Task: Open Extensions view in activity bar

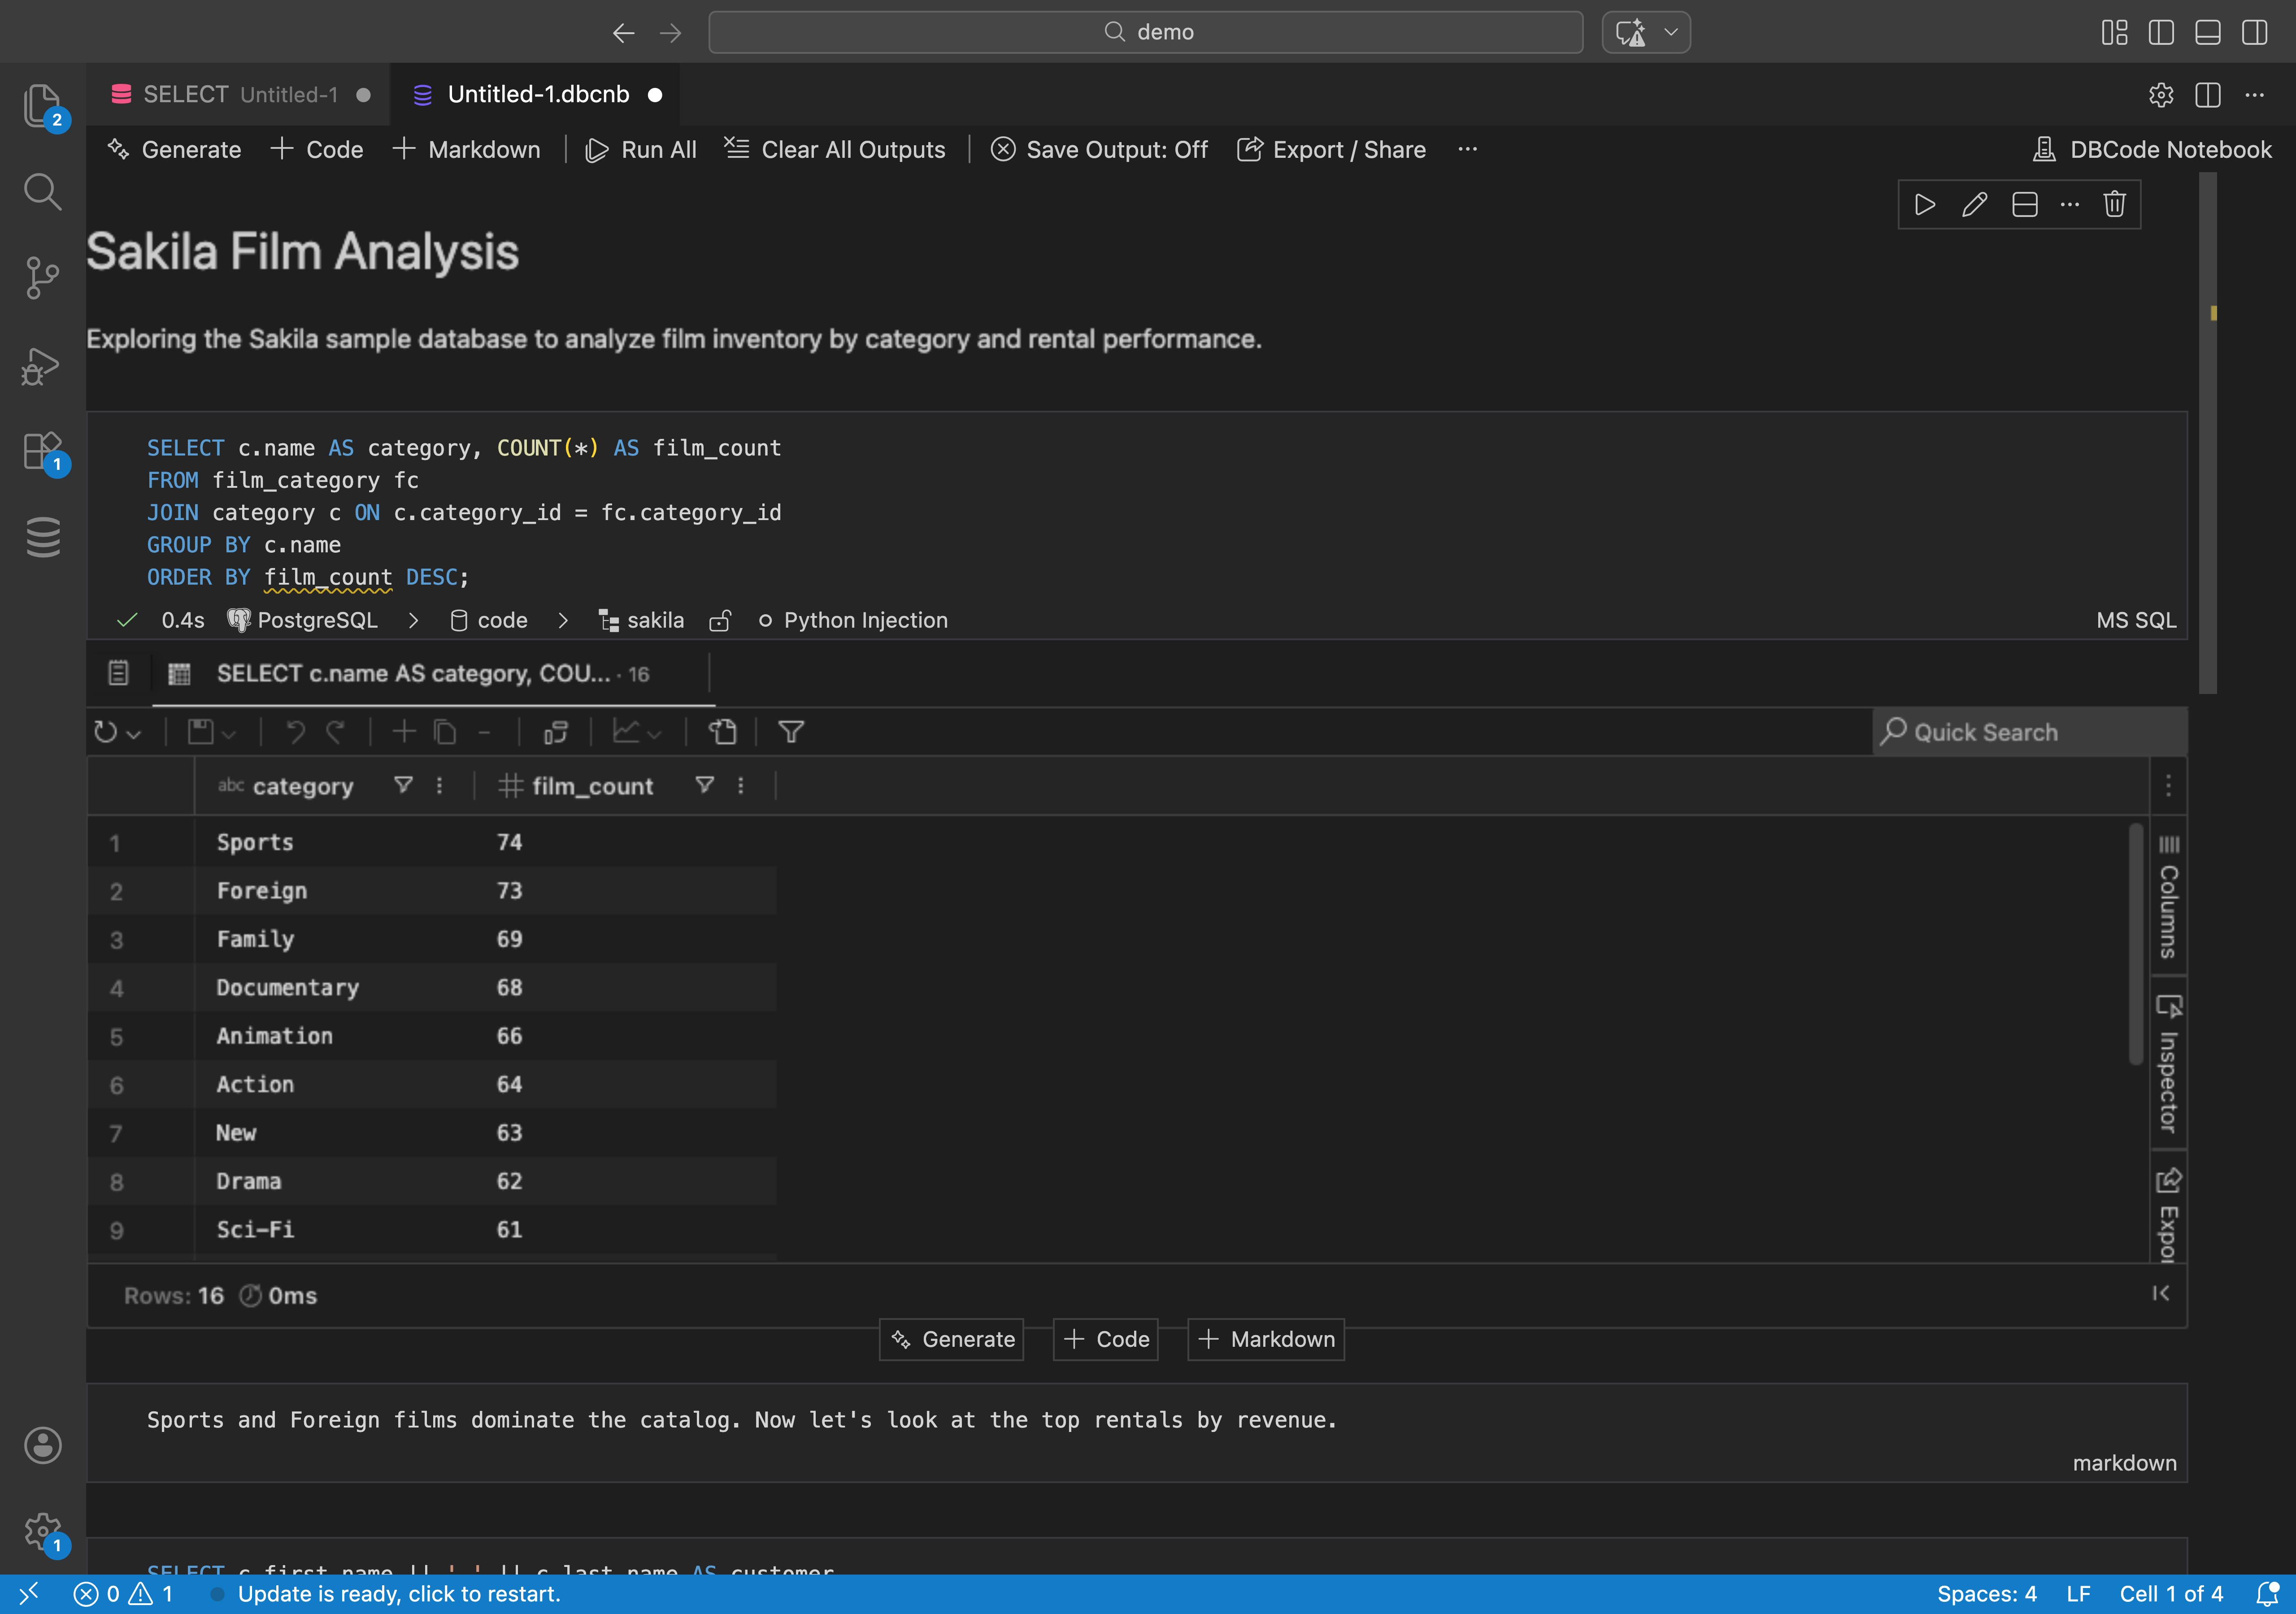Action: 42,452
